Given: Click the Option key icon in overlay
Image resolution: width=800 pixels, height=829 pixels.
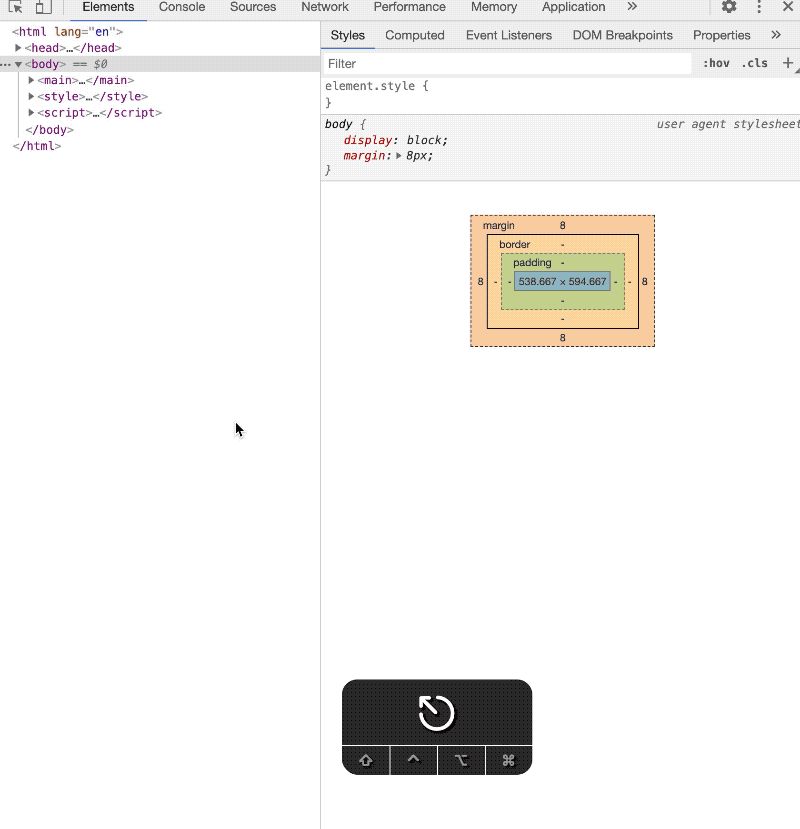Looking at the screenshot, I should click(x=461, y=760).
